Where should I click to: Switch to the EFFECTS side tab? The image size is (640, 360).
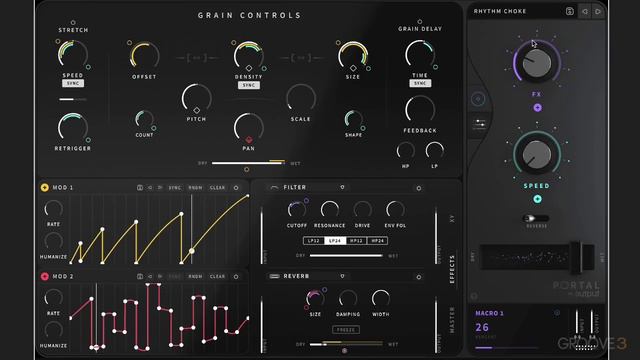pos(452,269)
